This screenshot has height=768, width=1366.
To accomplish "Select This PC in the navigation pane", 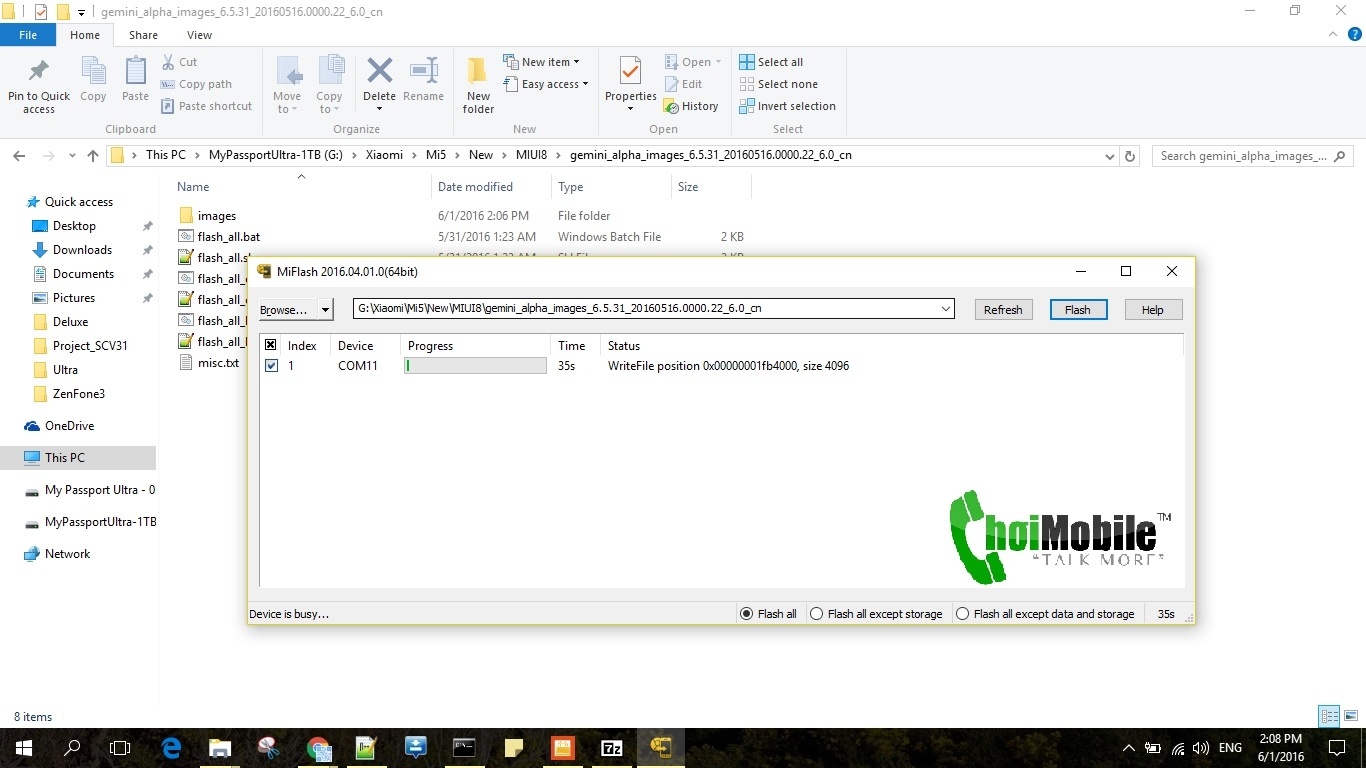I will (x=65, y=458).
